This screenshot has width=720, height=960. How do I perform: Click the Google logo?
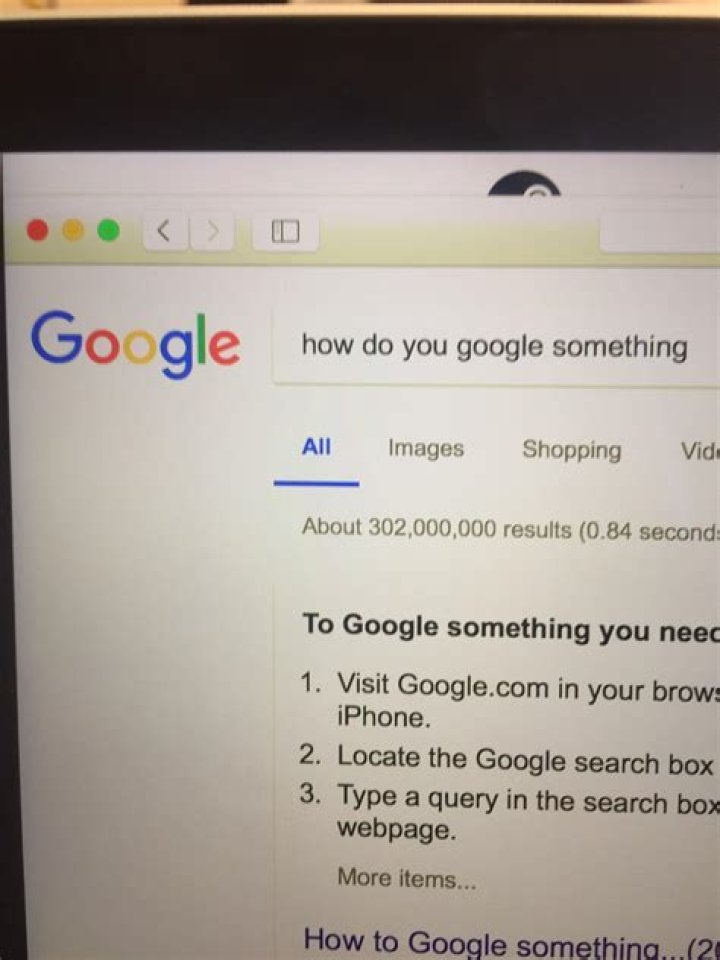(x=135, y=343)
